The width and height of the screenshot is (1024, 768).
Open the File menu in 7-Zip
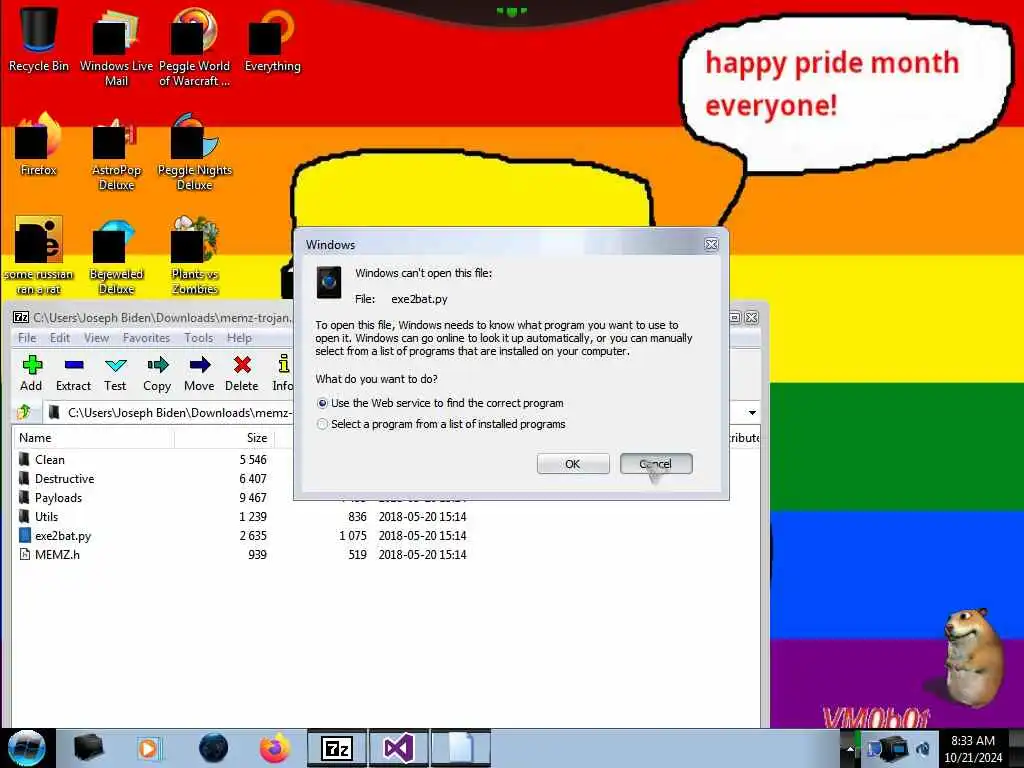point(27,338)
